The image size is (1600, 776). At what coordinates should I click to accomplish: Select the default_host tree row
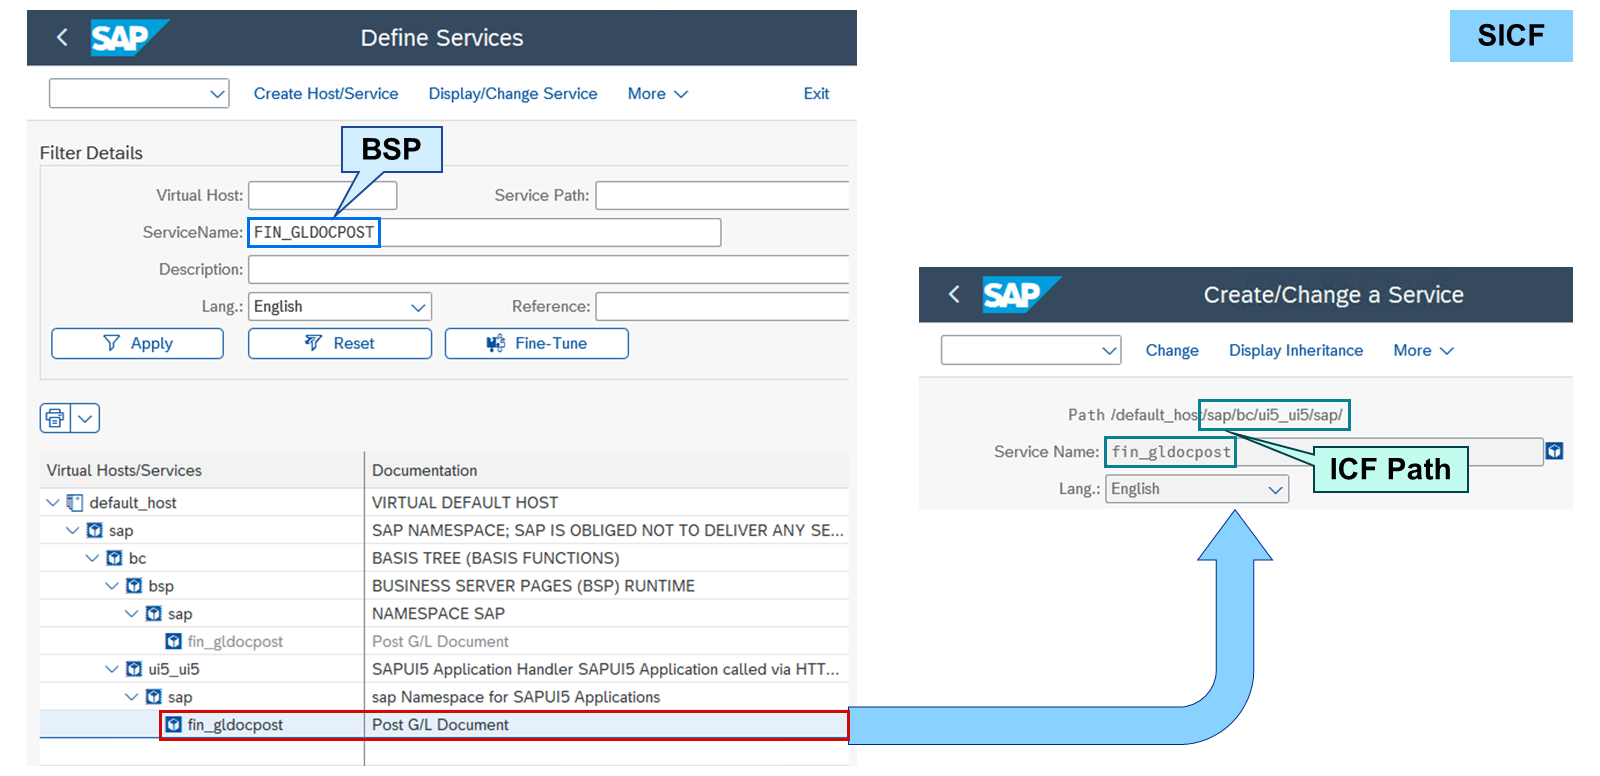point(444,502)
